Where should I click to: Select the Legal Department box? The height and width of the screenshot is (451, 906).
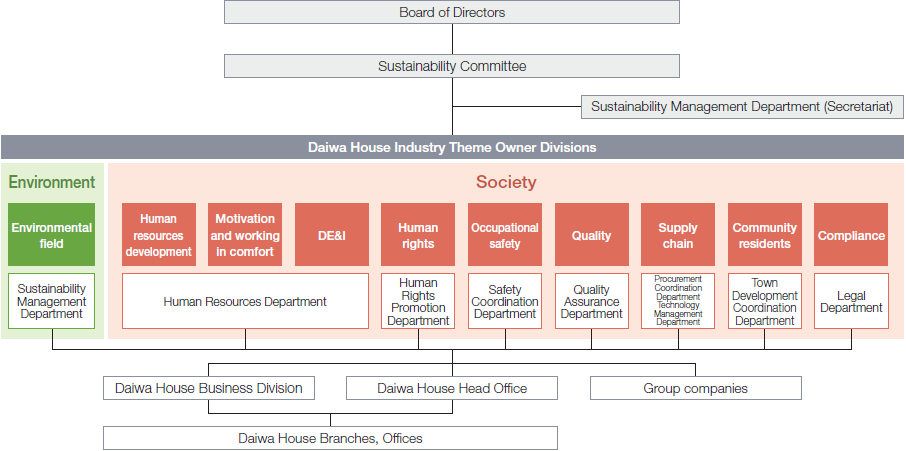(851, 301)
